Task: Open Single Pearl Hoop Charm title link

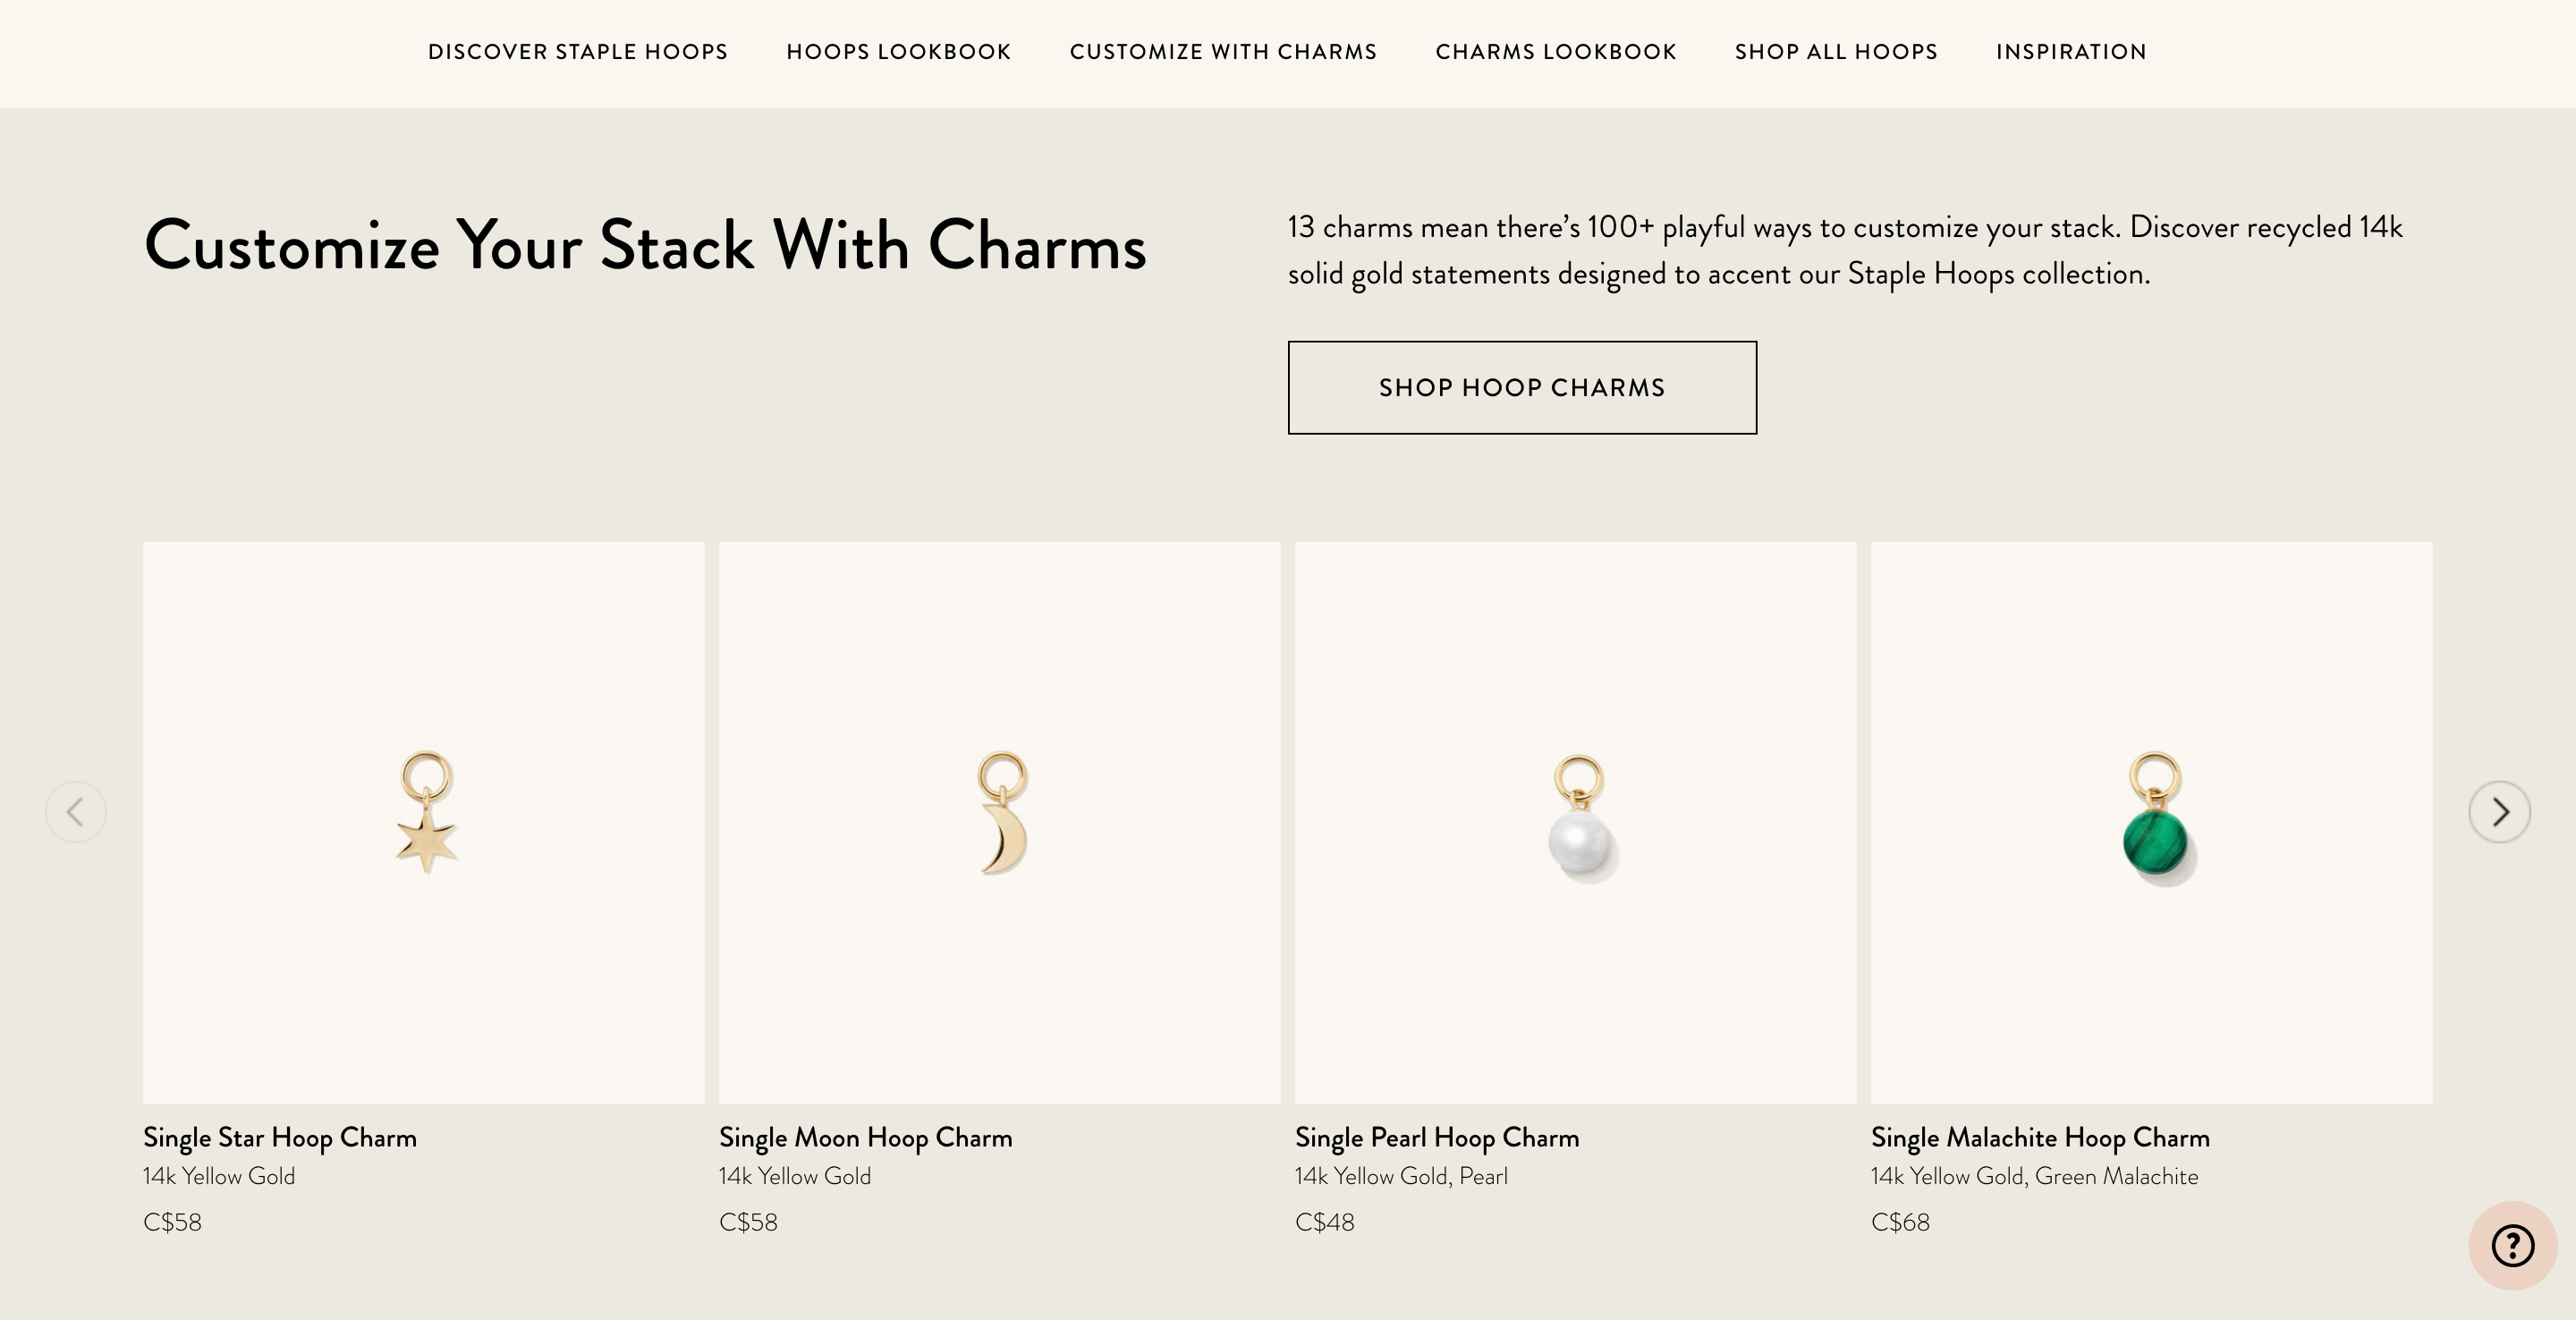Action: tap(1437, 1138)
